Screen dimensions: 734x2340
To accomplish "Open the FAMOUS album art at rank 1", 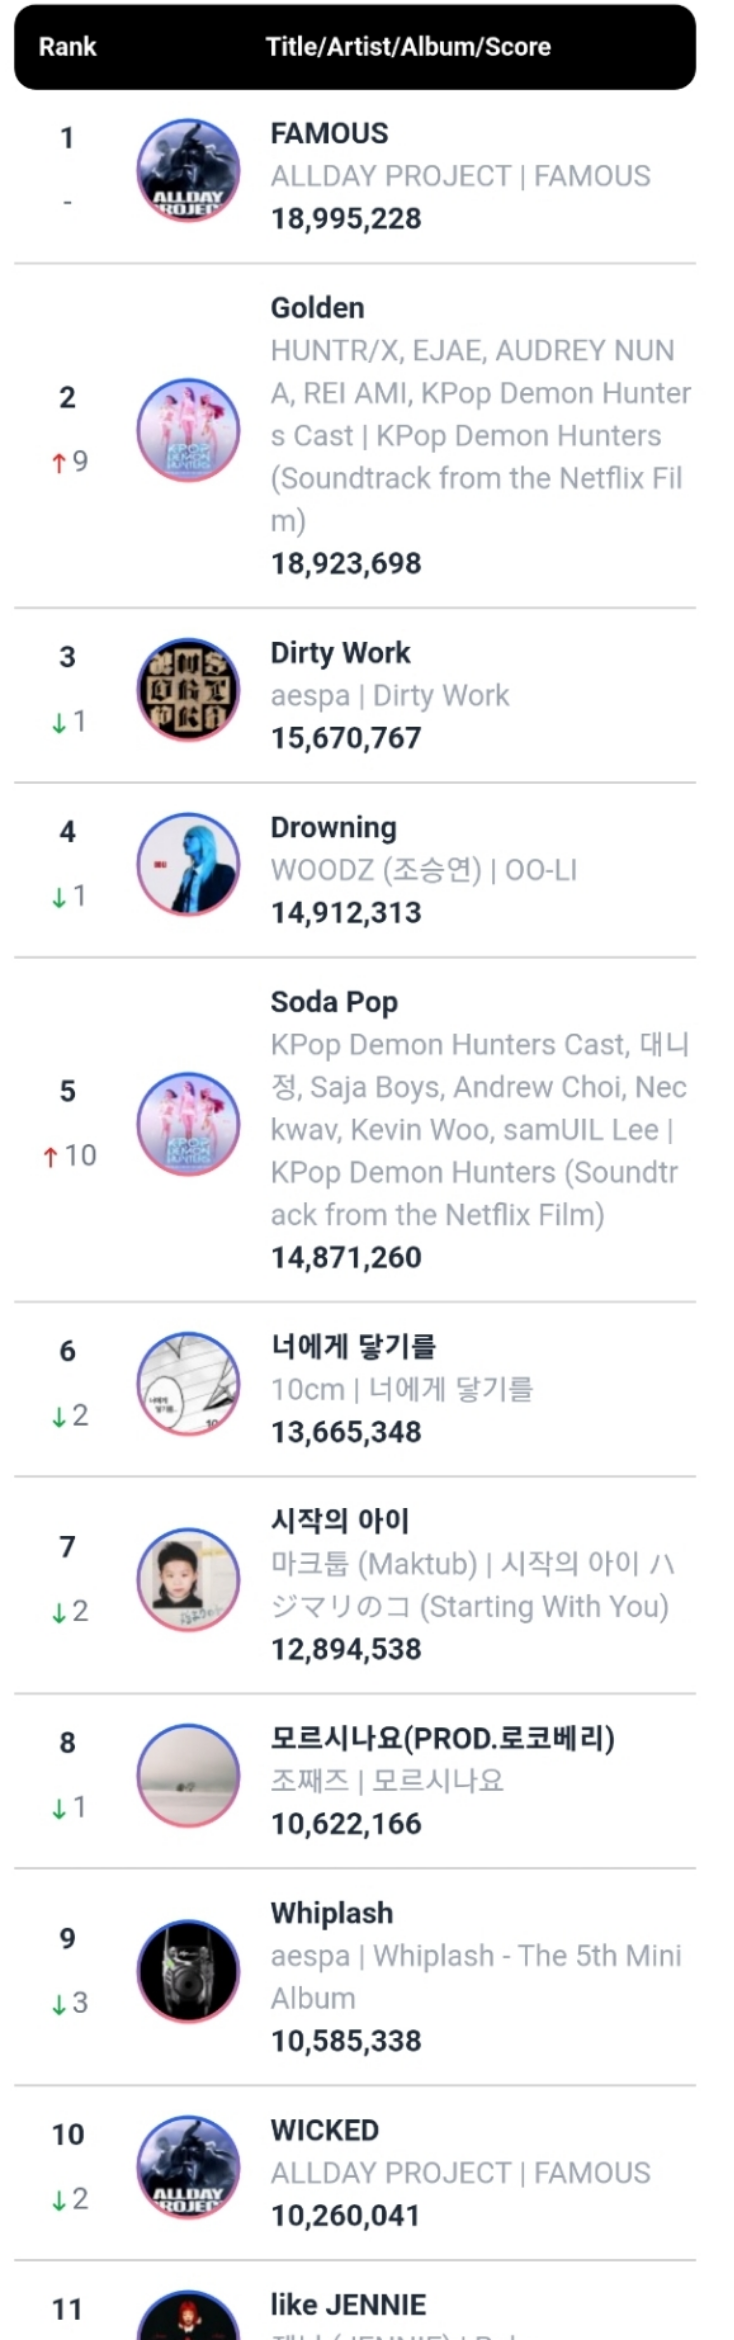I will (188, 171).
